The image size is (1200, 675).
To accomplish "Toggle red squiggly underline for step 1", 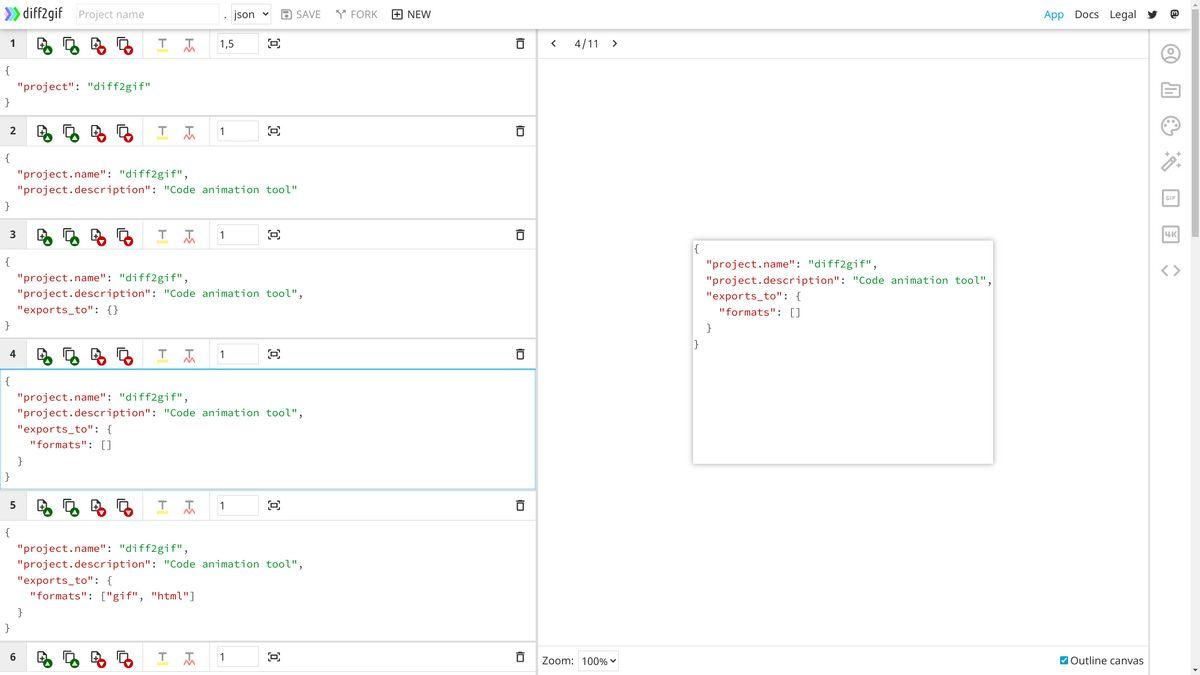I will tap(189, 45).
